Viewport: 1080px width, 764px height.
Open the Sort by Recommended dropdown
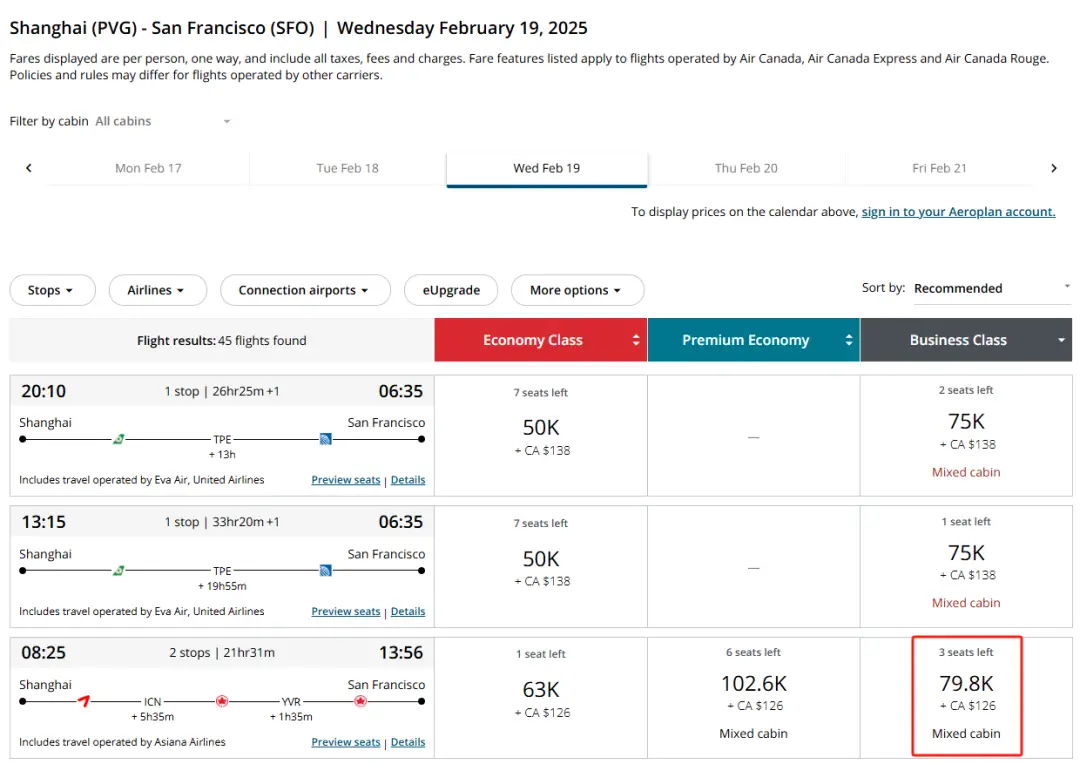[991, 288]
